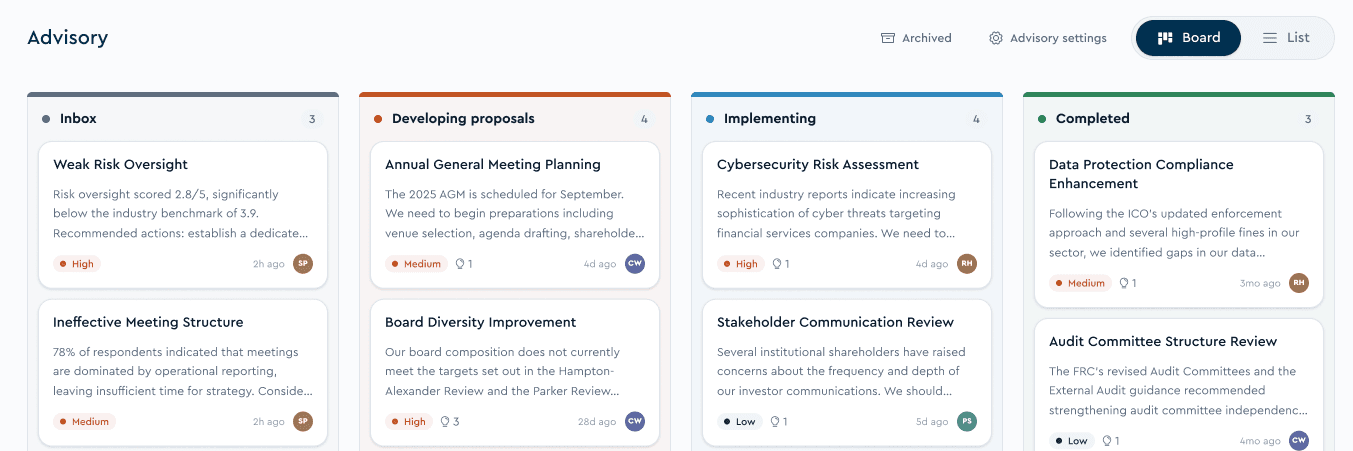The width and height of the screenshot is (1353, 451).
Task: Switch to List view
Action: pyautogui.click(x=1286, y=38)
